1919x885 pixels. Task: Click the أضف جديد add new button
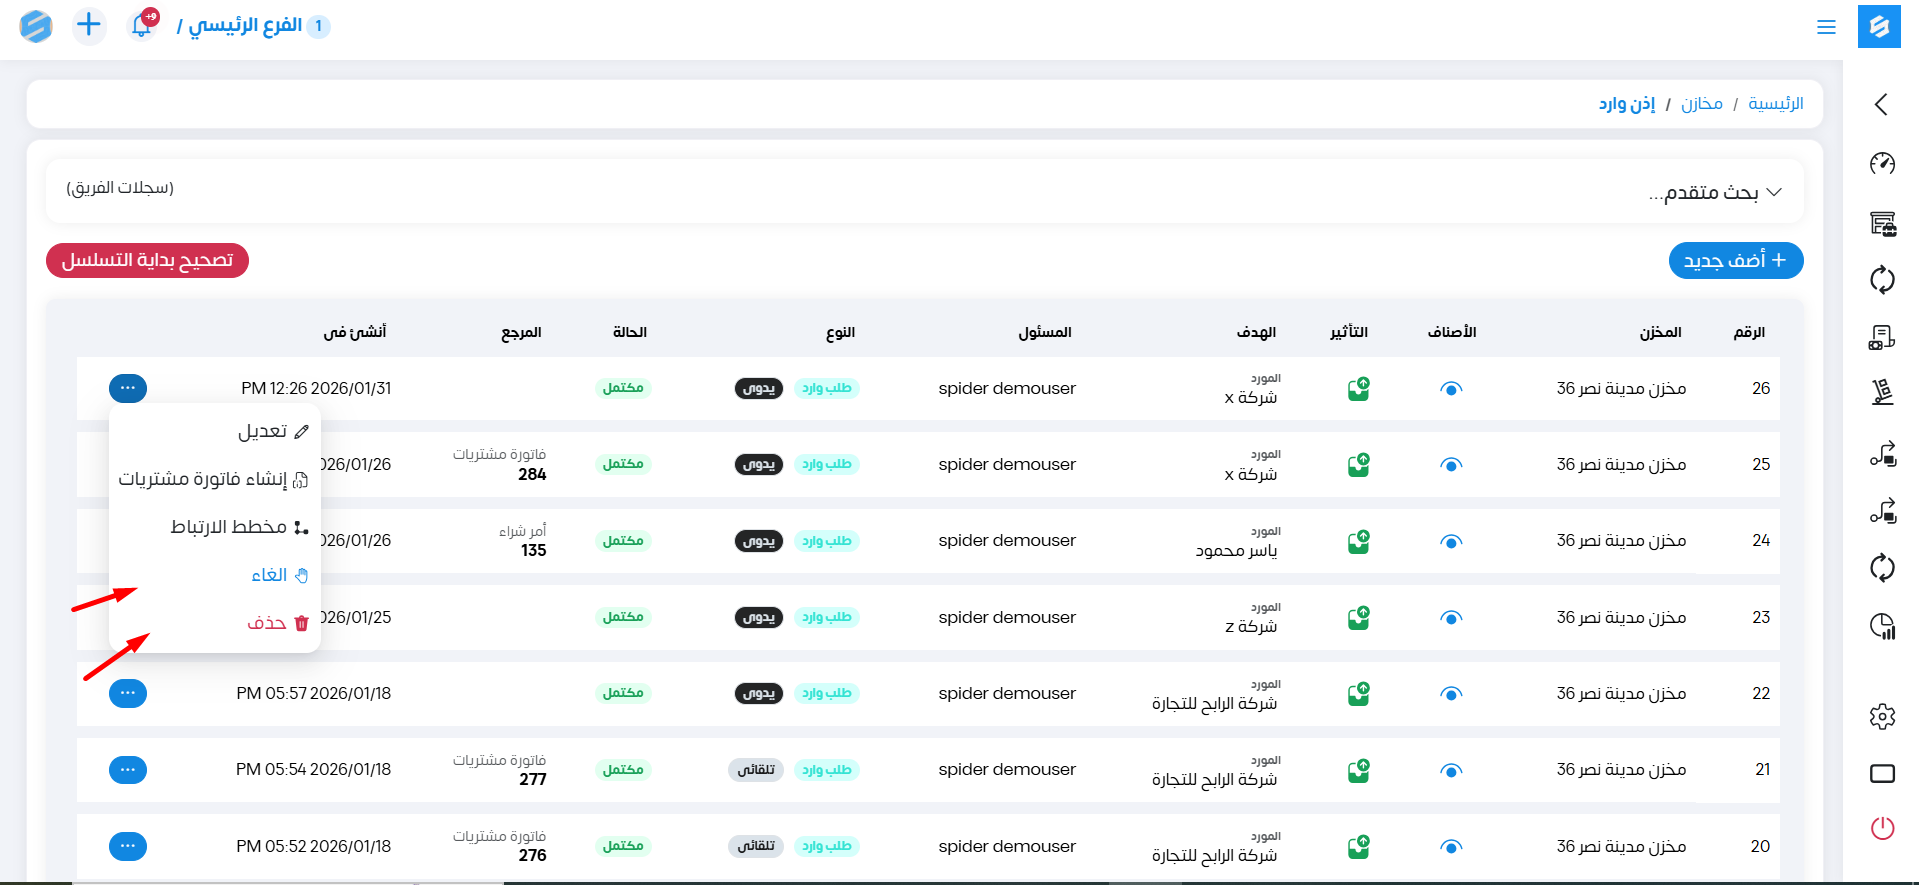coord(1735,261)
